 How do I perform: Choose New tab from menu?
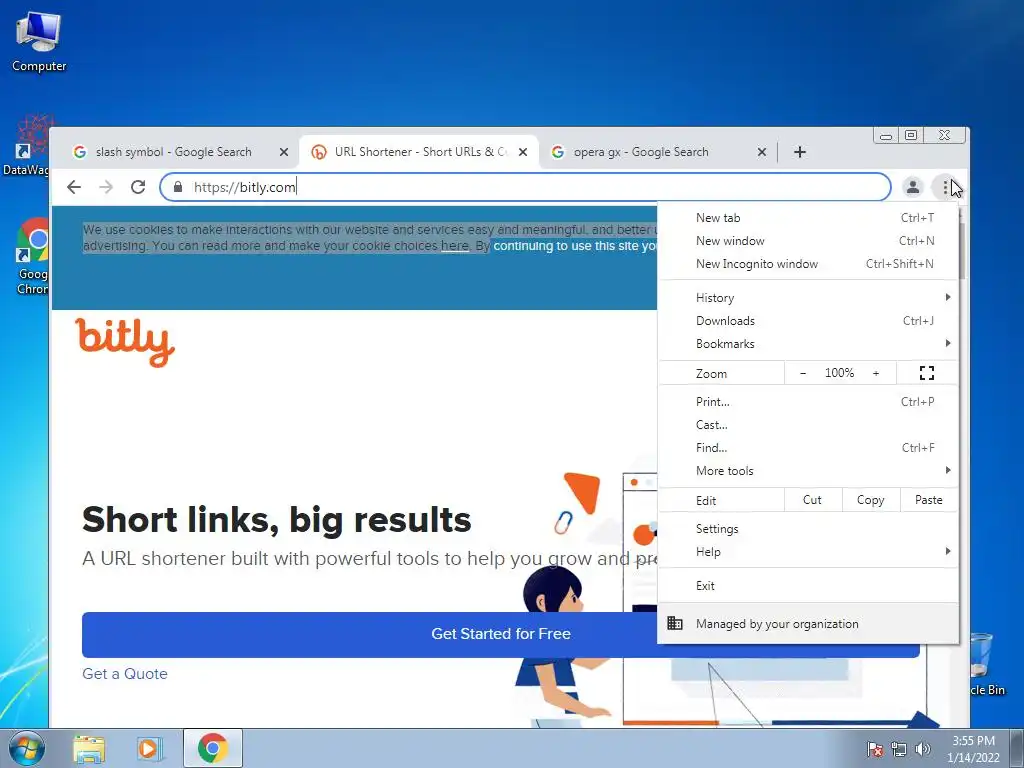pos(808,217)
